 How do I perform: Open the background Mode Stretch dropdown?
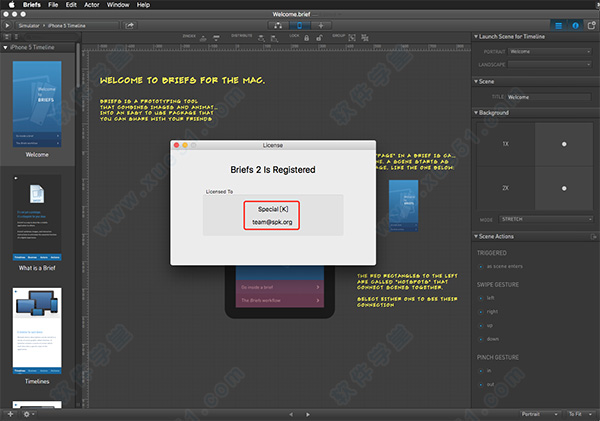[546, 219]
